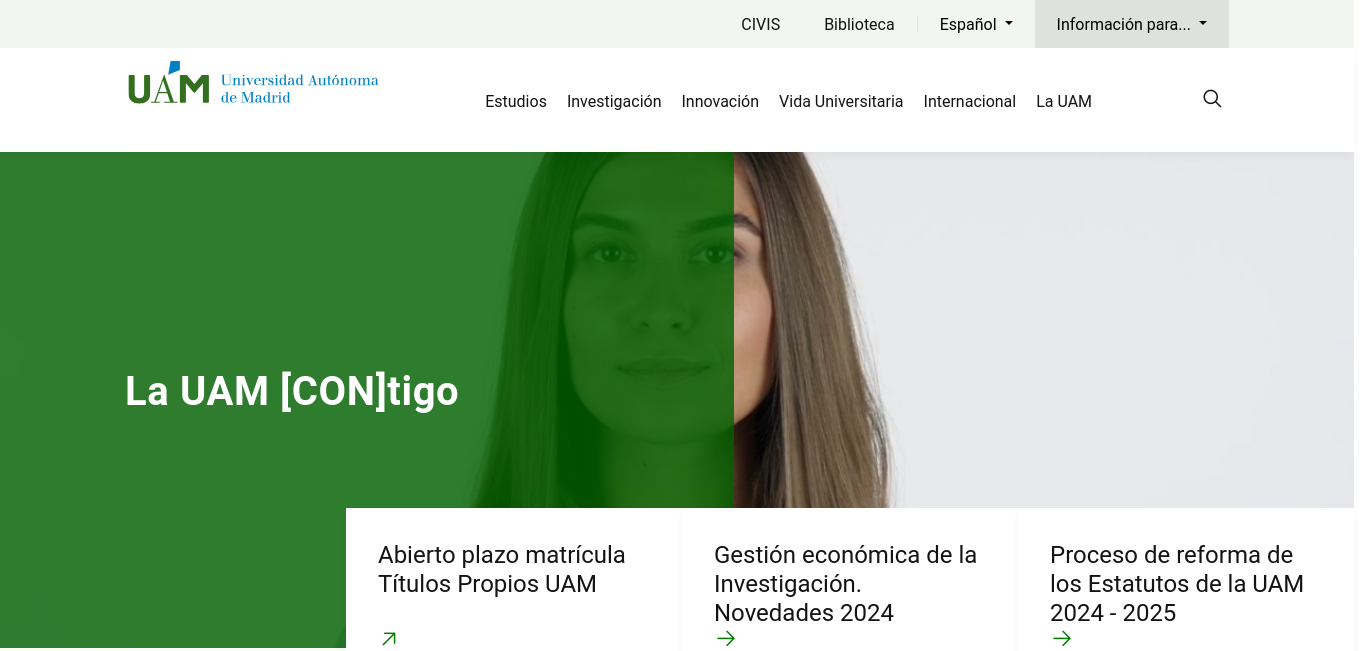Open the search magnifier icon
Viewport: 1366px width, 651px height.
(1212, 99)
